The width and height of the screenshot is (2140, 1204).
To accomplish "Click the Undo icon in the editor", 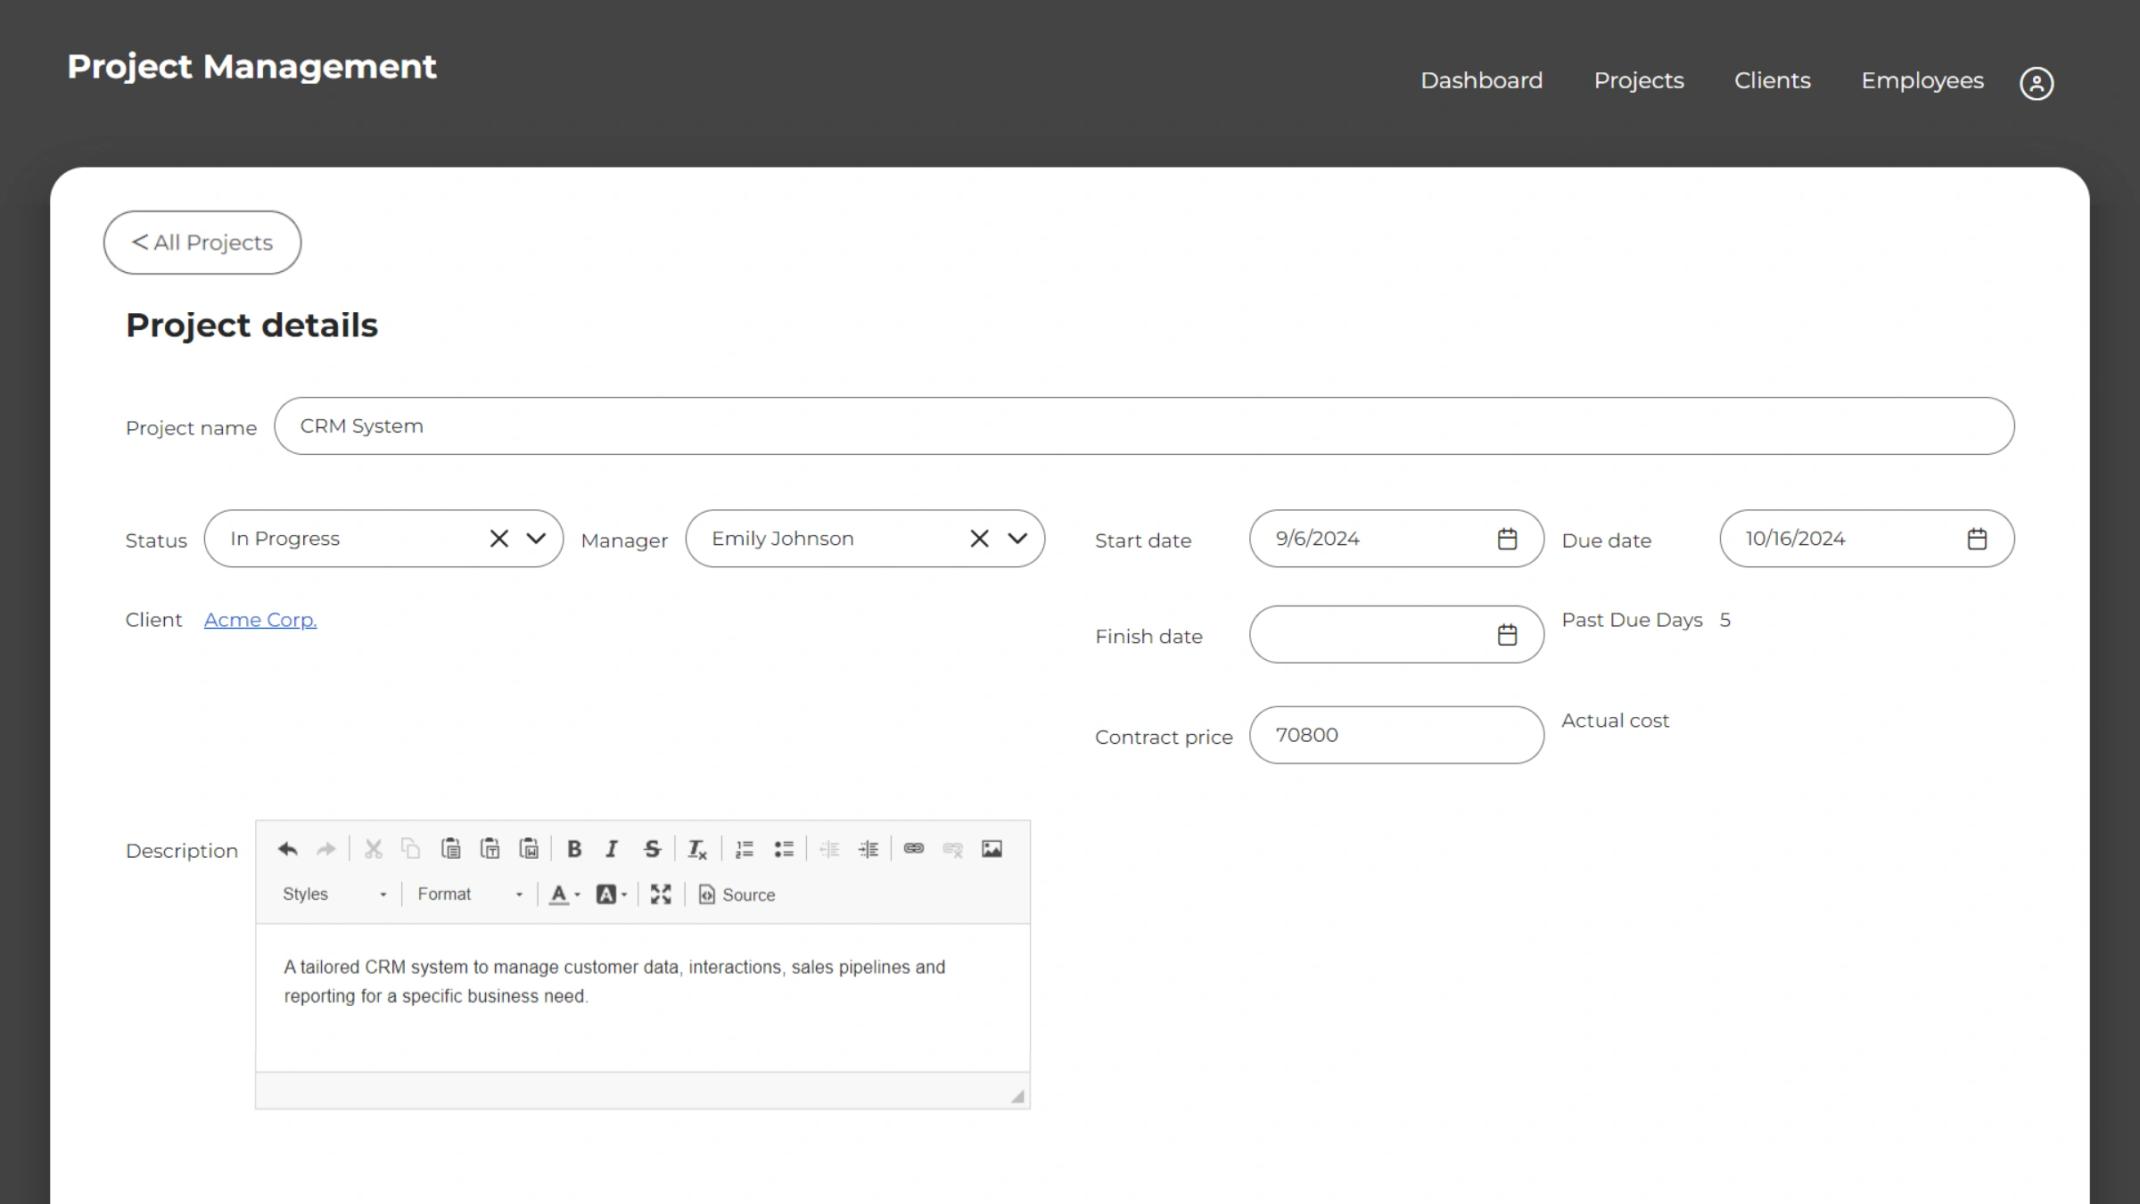I will click(288, 849).
